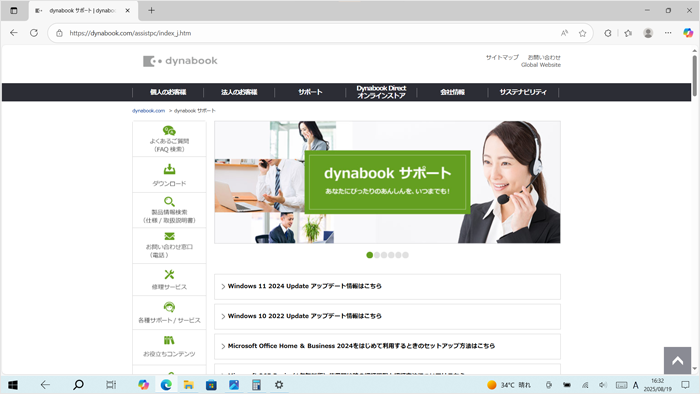Open the Copilot icon in browser toolbar
This screenshot has width=700, height=394.
click(688, 33)
